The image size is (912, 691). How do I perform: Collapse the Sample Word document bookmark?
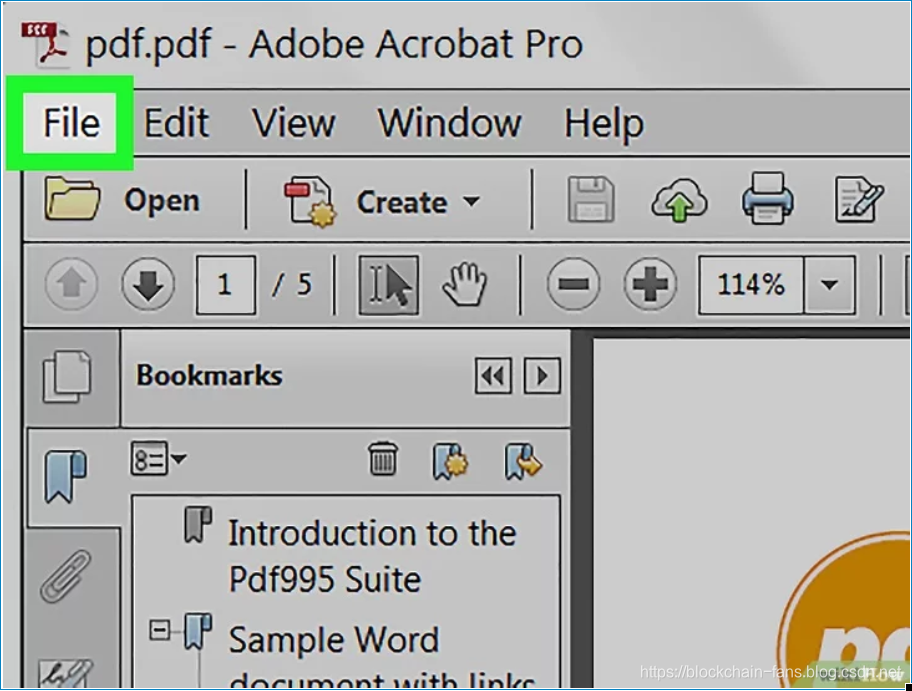[159, 630]
